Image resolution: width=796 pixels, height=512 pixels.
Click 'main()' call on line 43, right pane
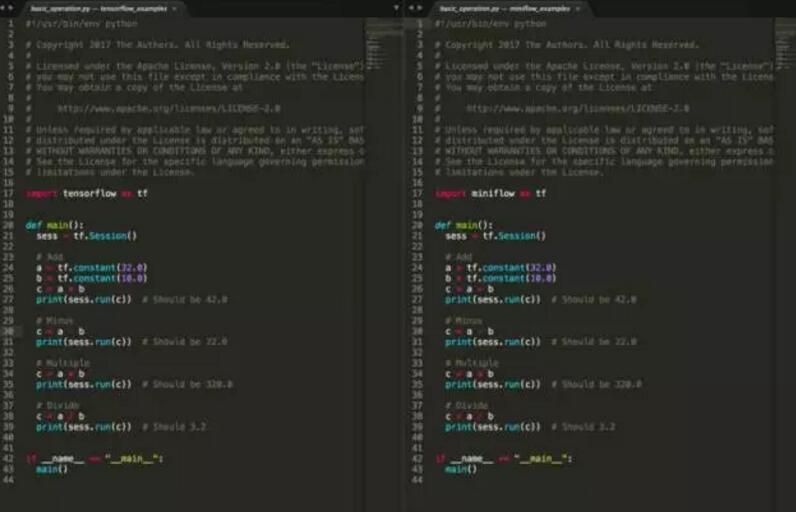click(x=461, y=469)
